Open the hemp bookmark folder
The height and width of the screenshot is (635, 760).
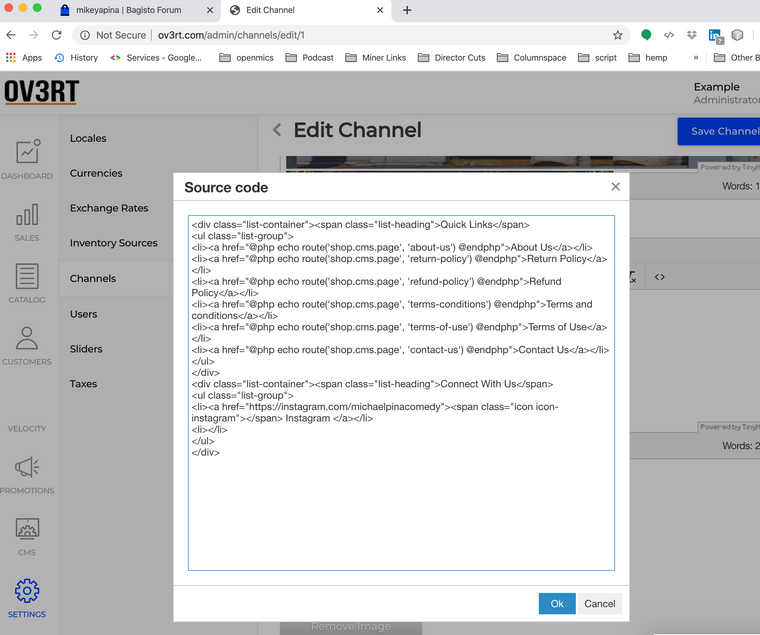click(648, 58)
